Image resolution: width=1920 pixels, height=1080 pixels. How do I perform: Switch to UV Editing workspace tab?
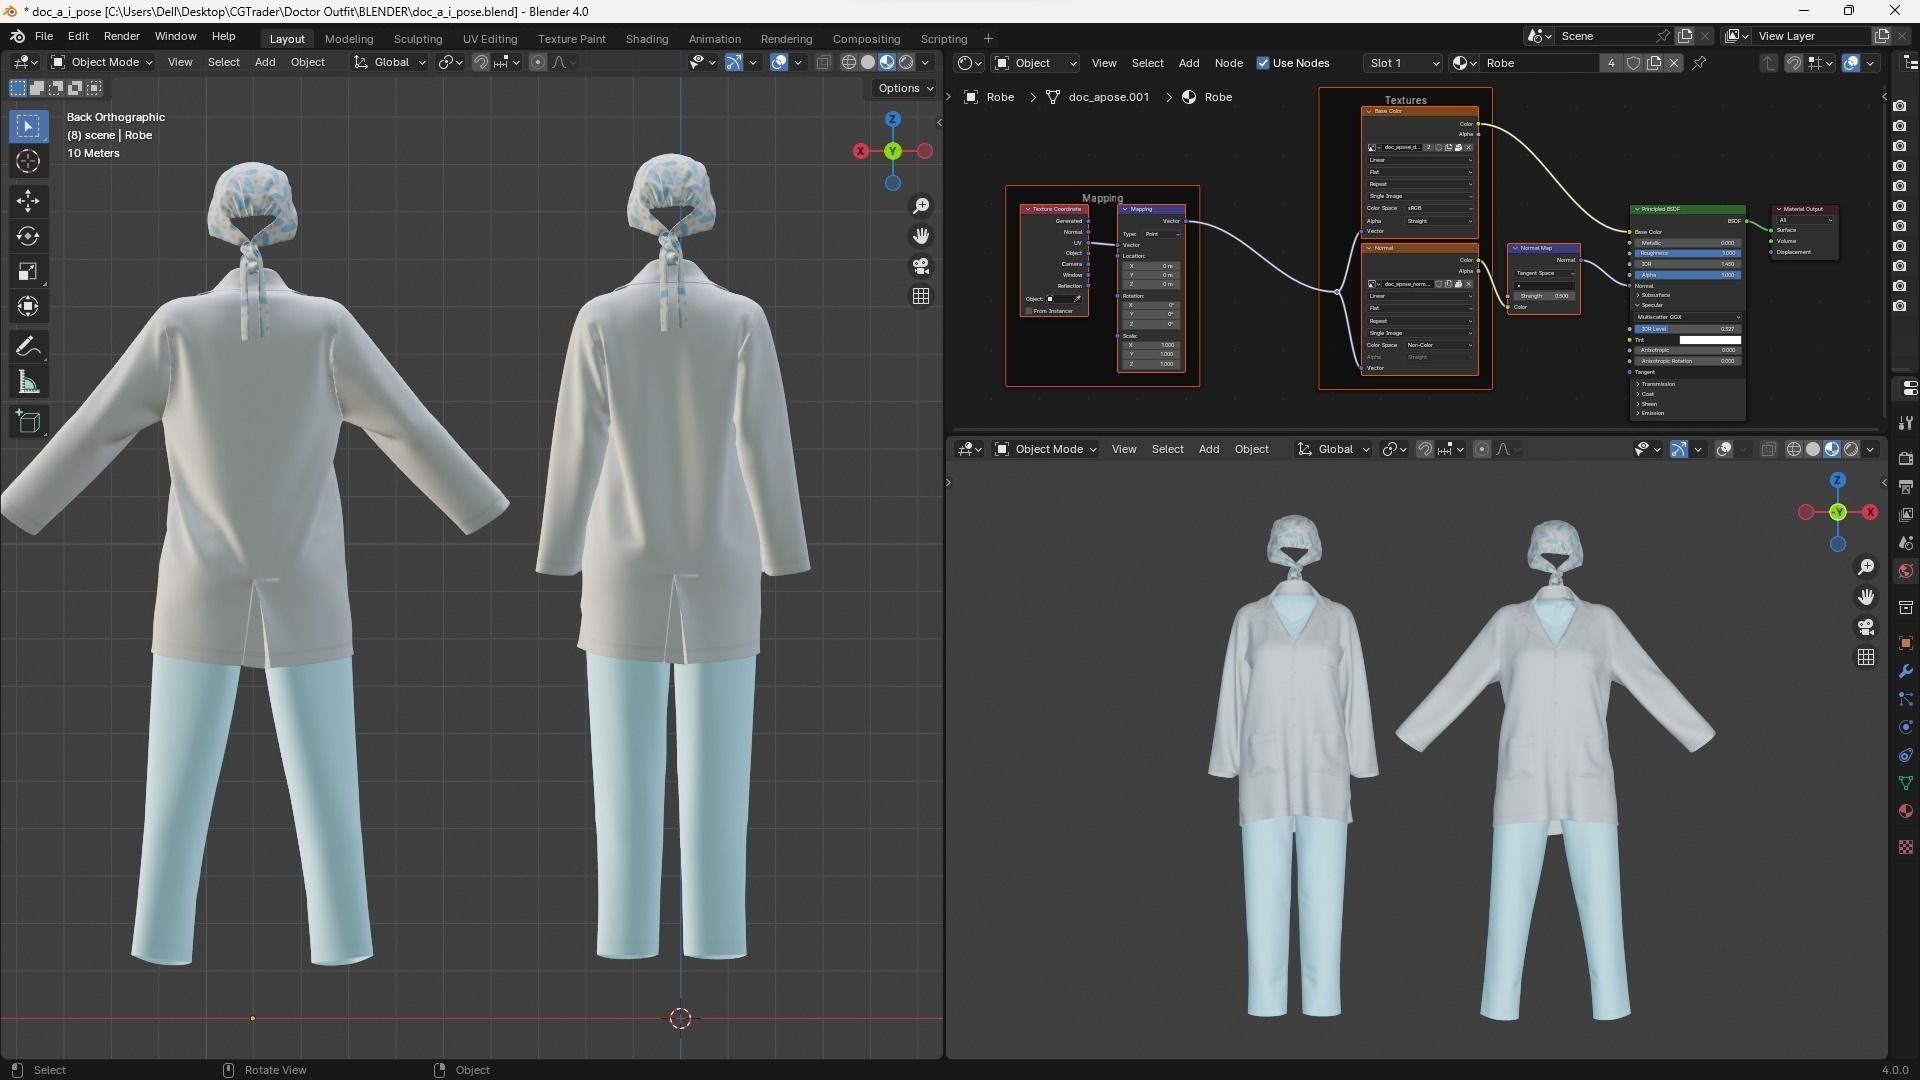pos(490,39)
